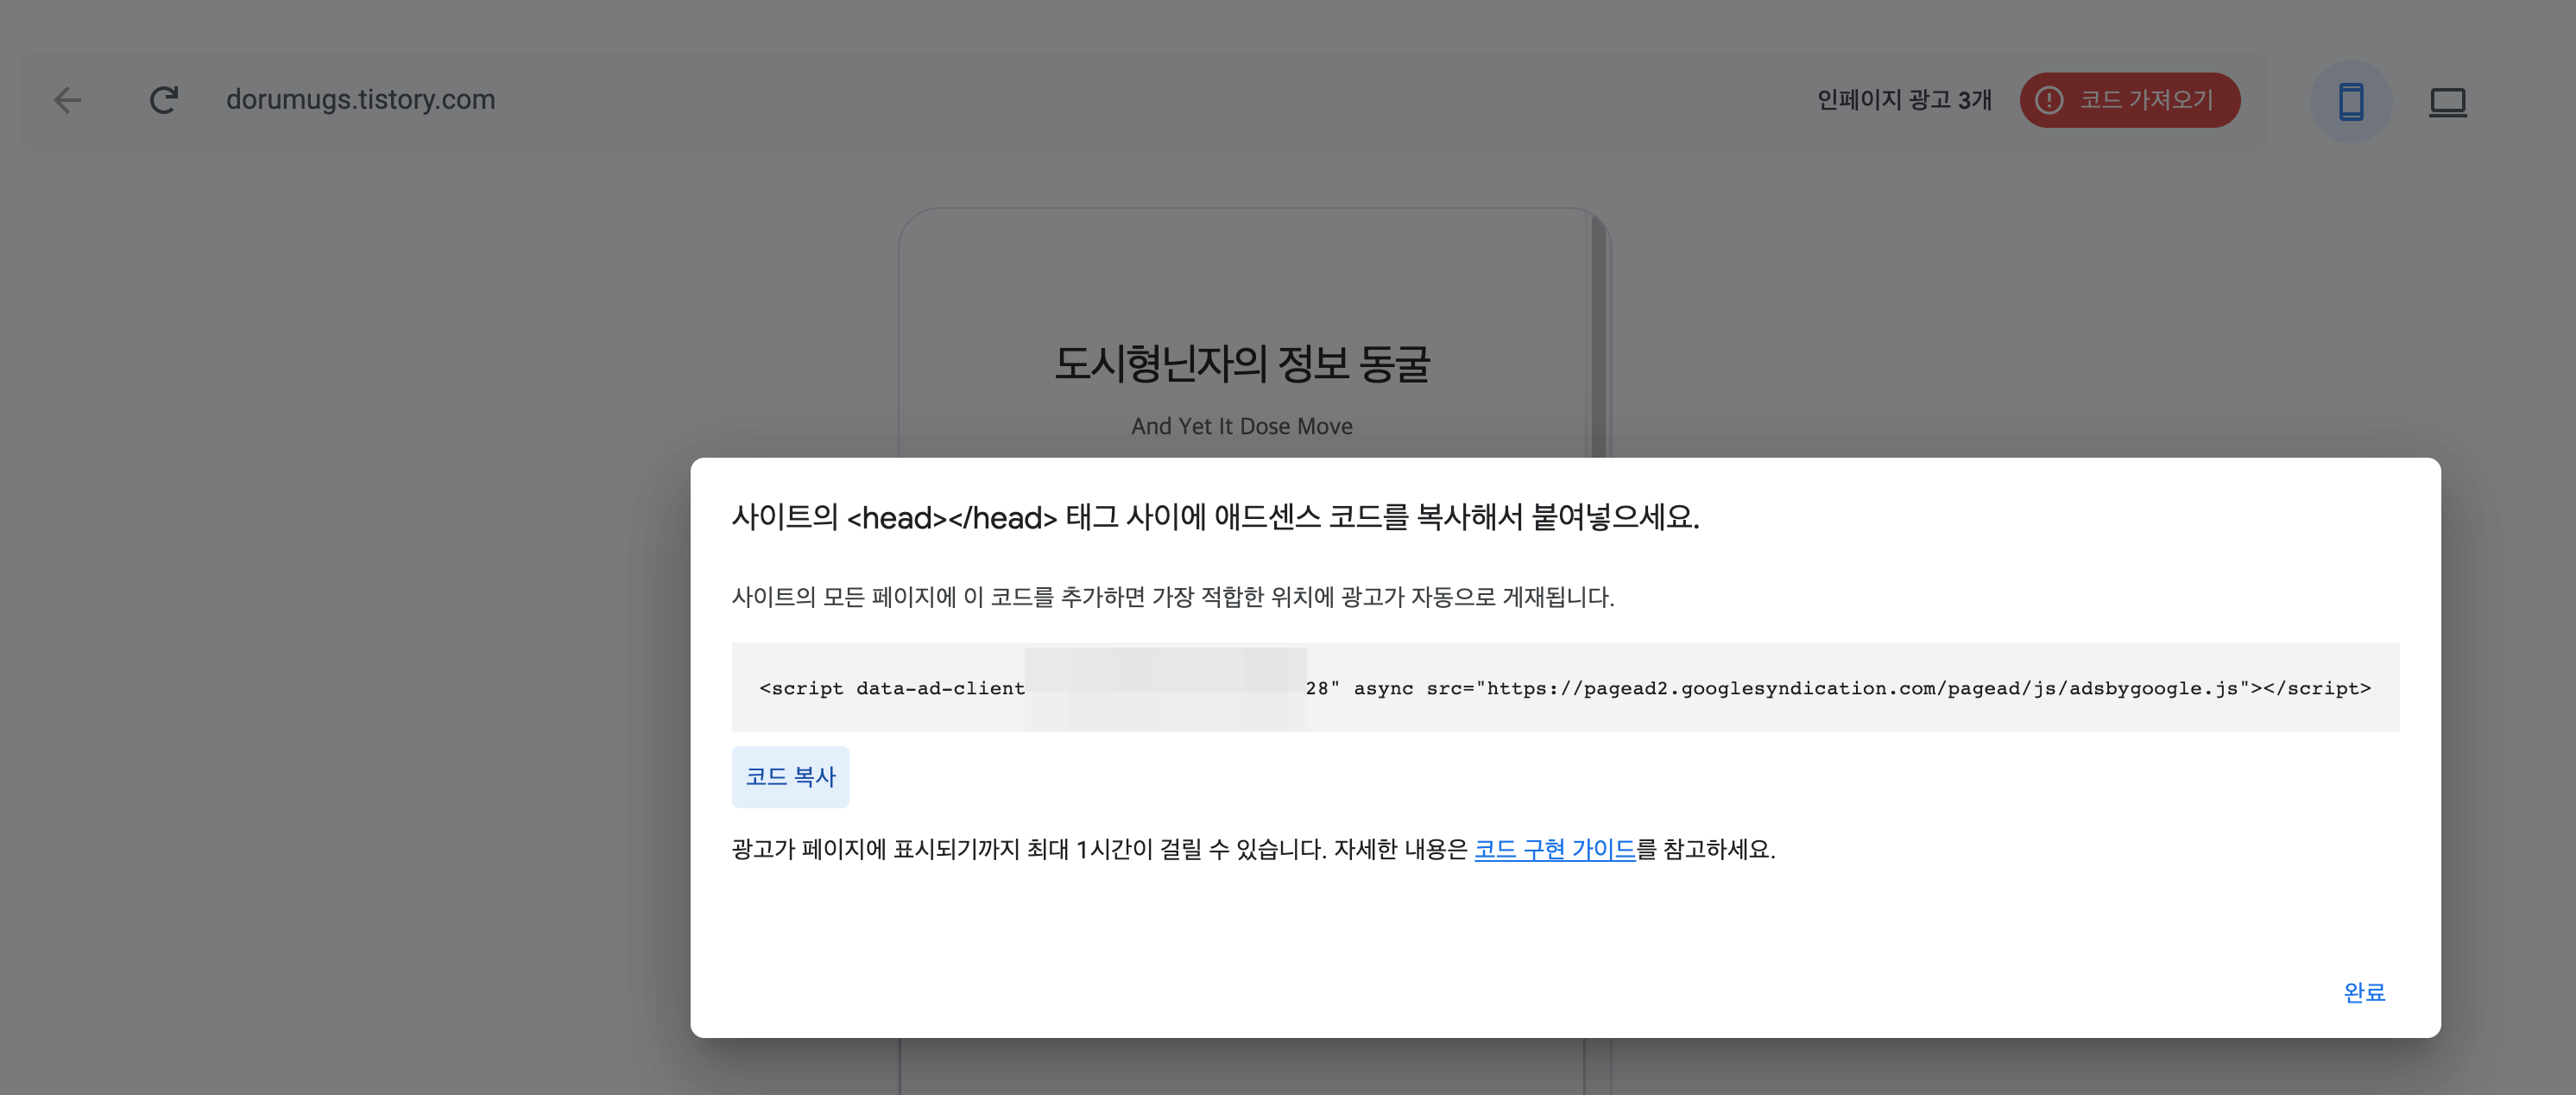
Task: Click the blog title 도시형닌자의 정보 동굴
Action: pos(1242,363)
